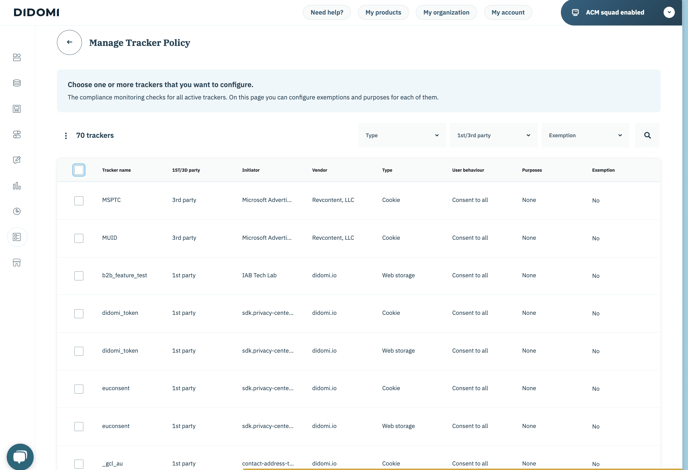The image size is (688, 470).
Task: Click Web storage type in b2b_feature_test row
Action: click(x=398, y=276)
